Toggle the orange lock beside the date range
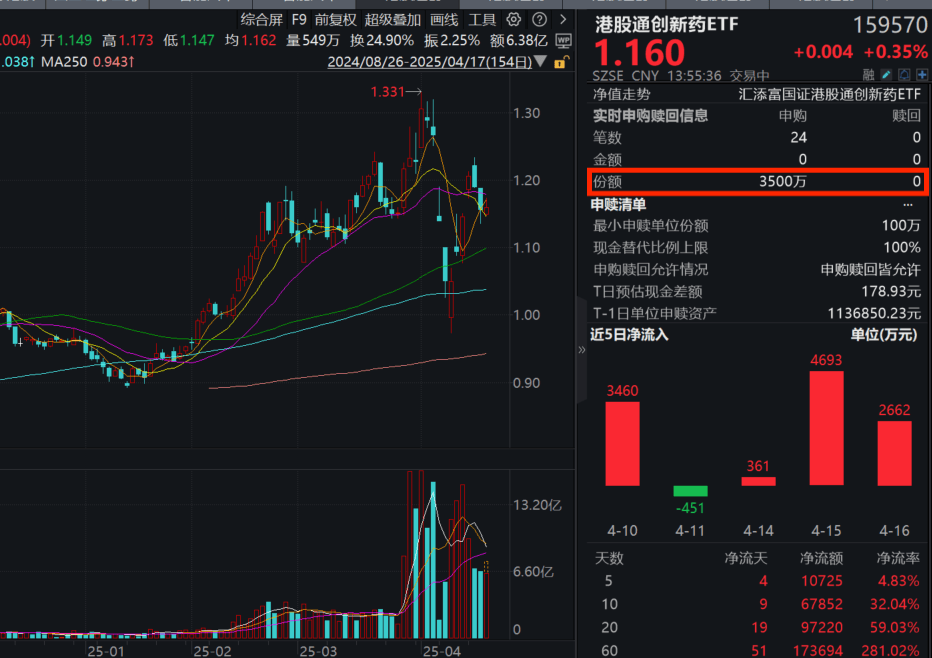The width and height of the screenshot is (932, 658). coord(560,62)
